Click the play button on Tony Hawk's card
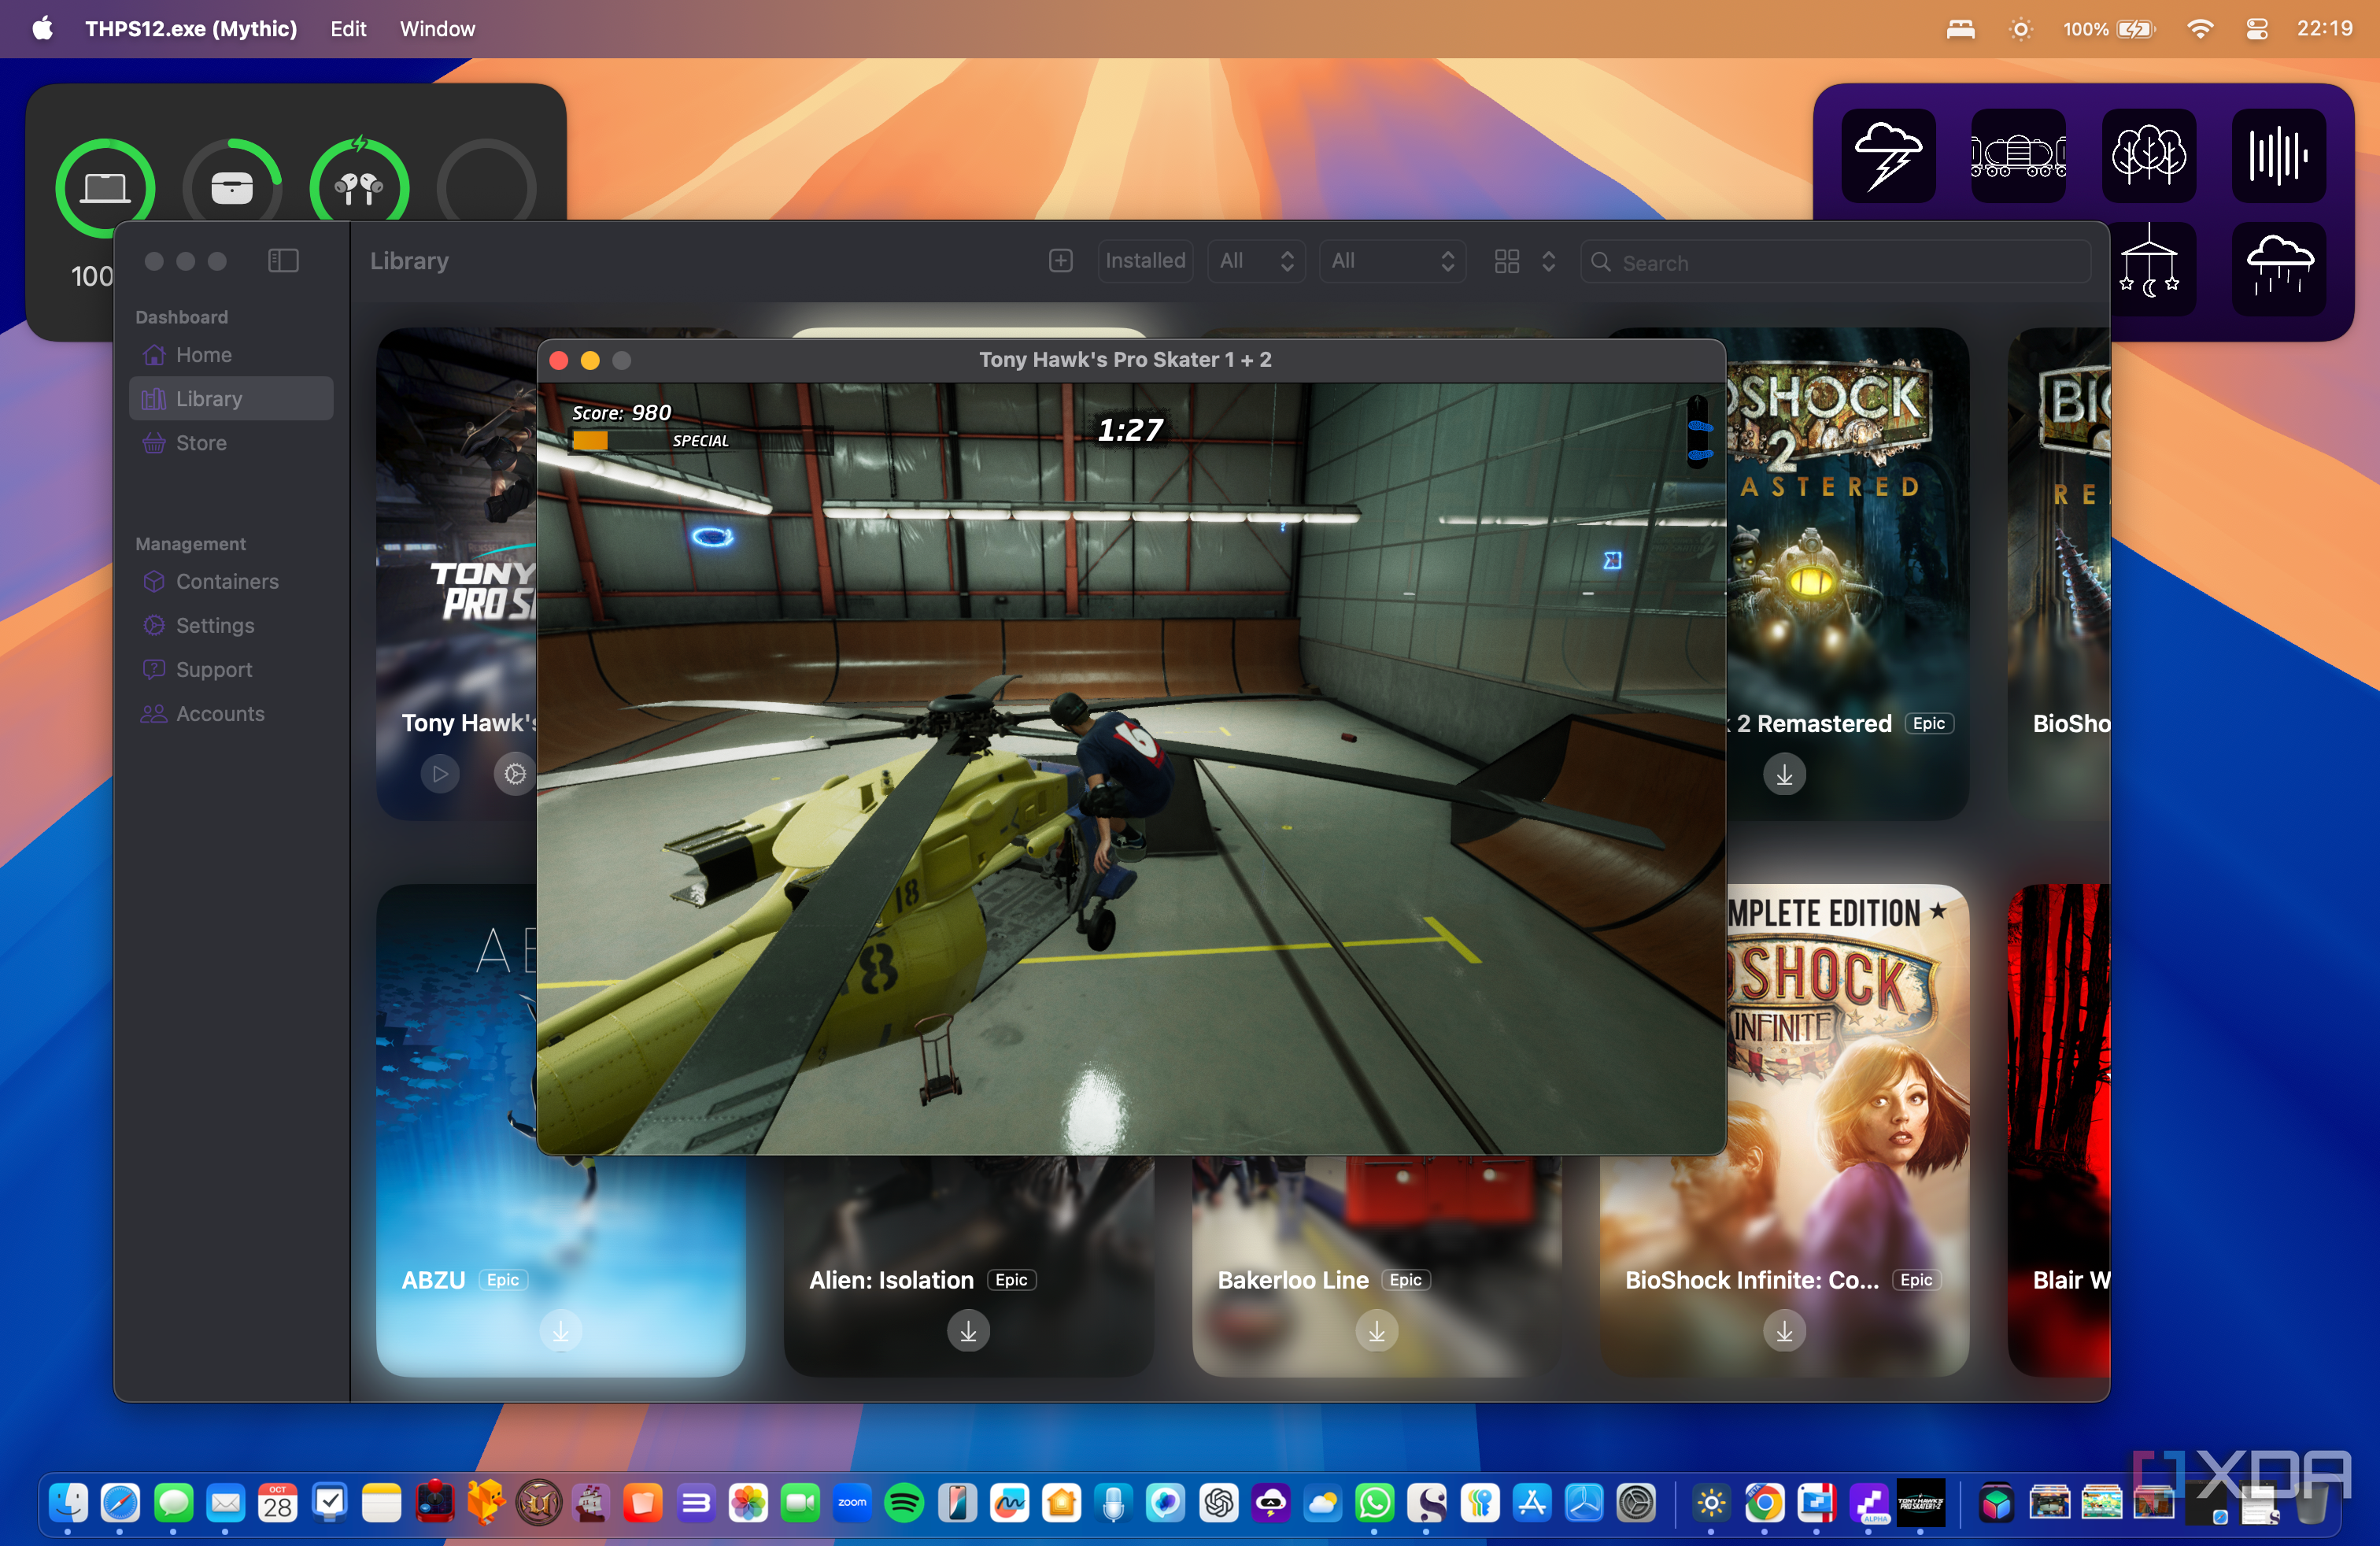The width and height of the screenshot is (2380, 1546). 440,773
